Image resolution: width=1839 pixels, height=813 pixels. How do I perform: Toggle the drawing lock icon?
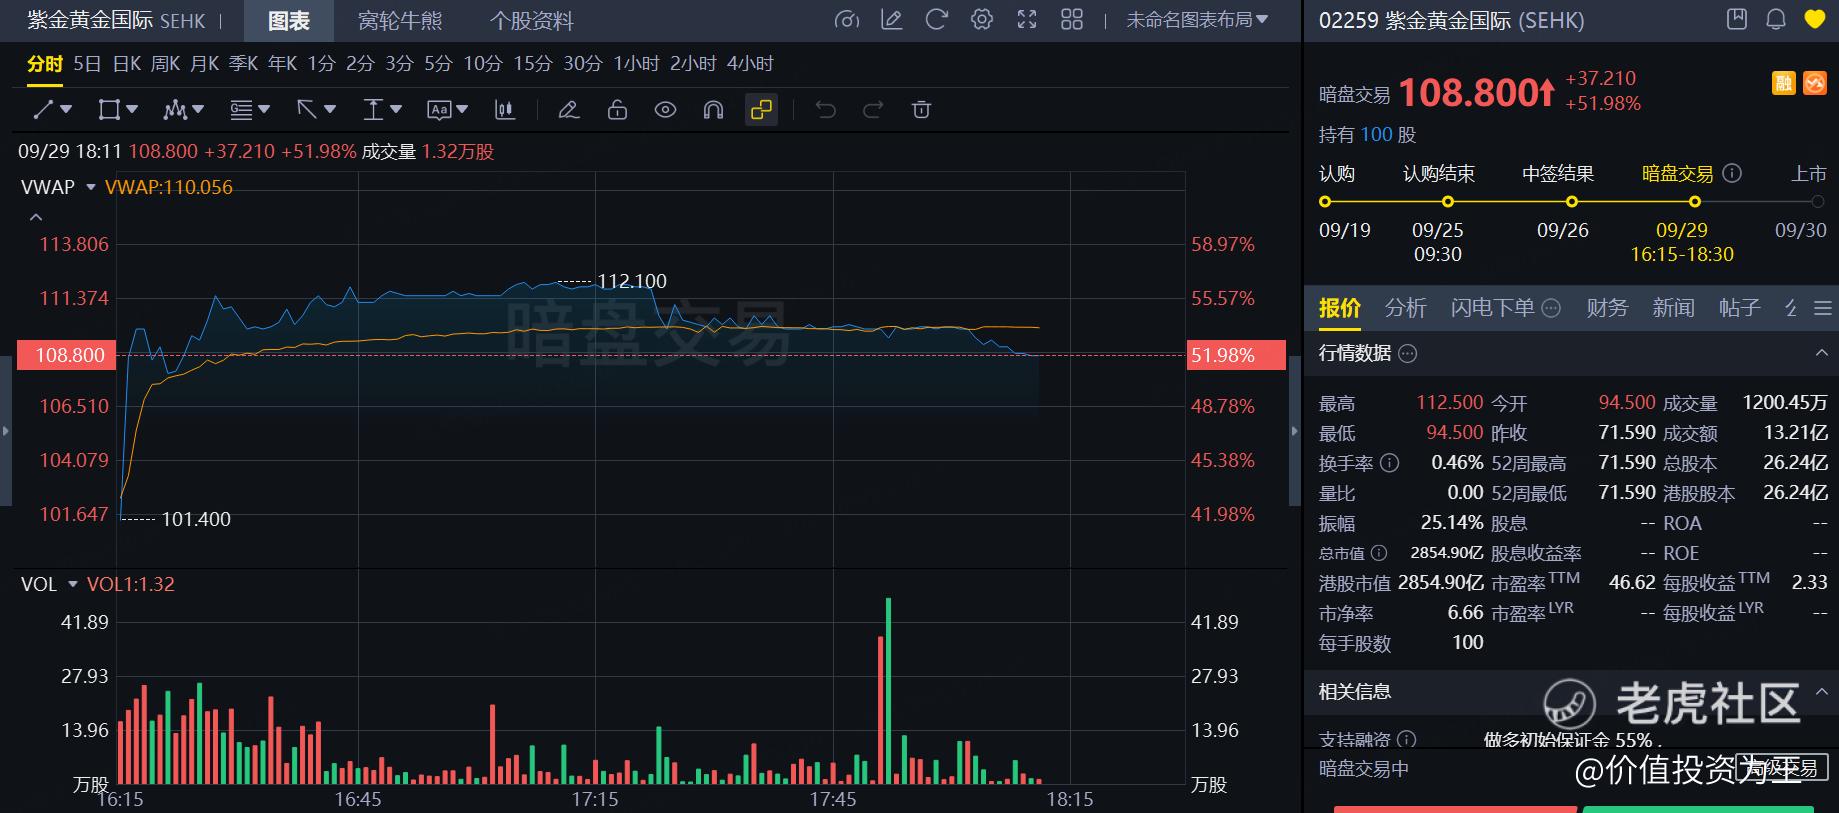[x=617, y=110]
